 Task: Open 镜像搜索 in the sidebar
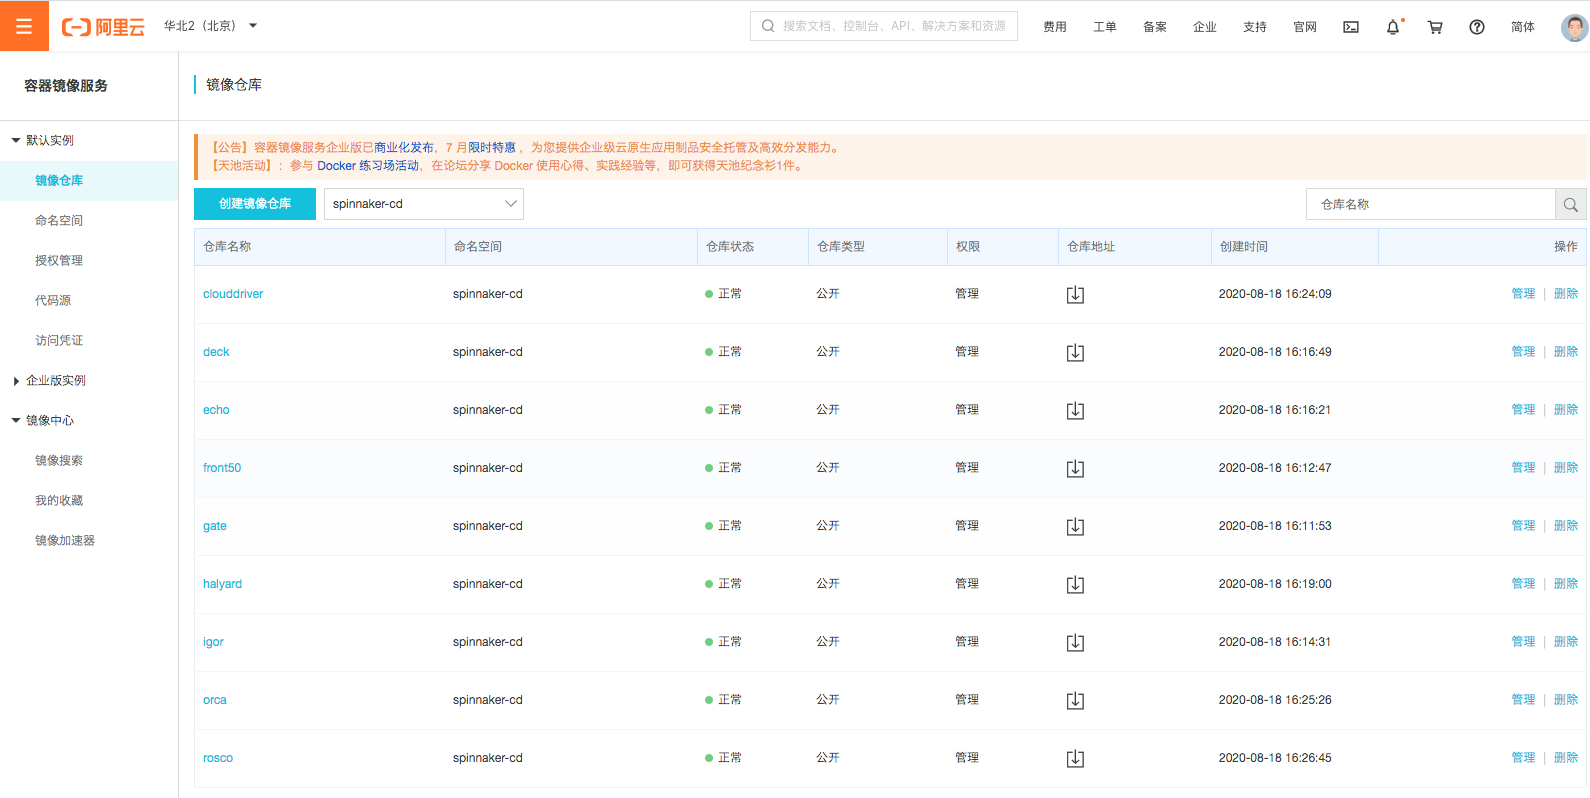click(x=59, y=460)
